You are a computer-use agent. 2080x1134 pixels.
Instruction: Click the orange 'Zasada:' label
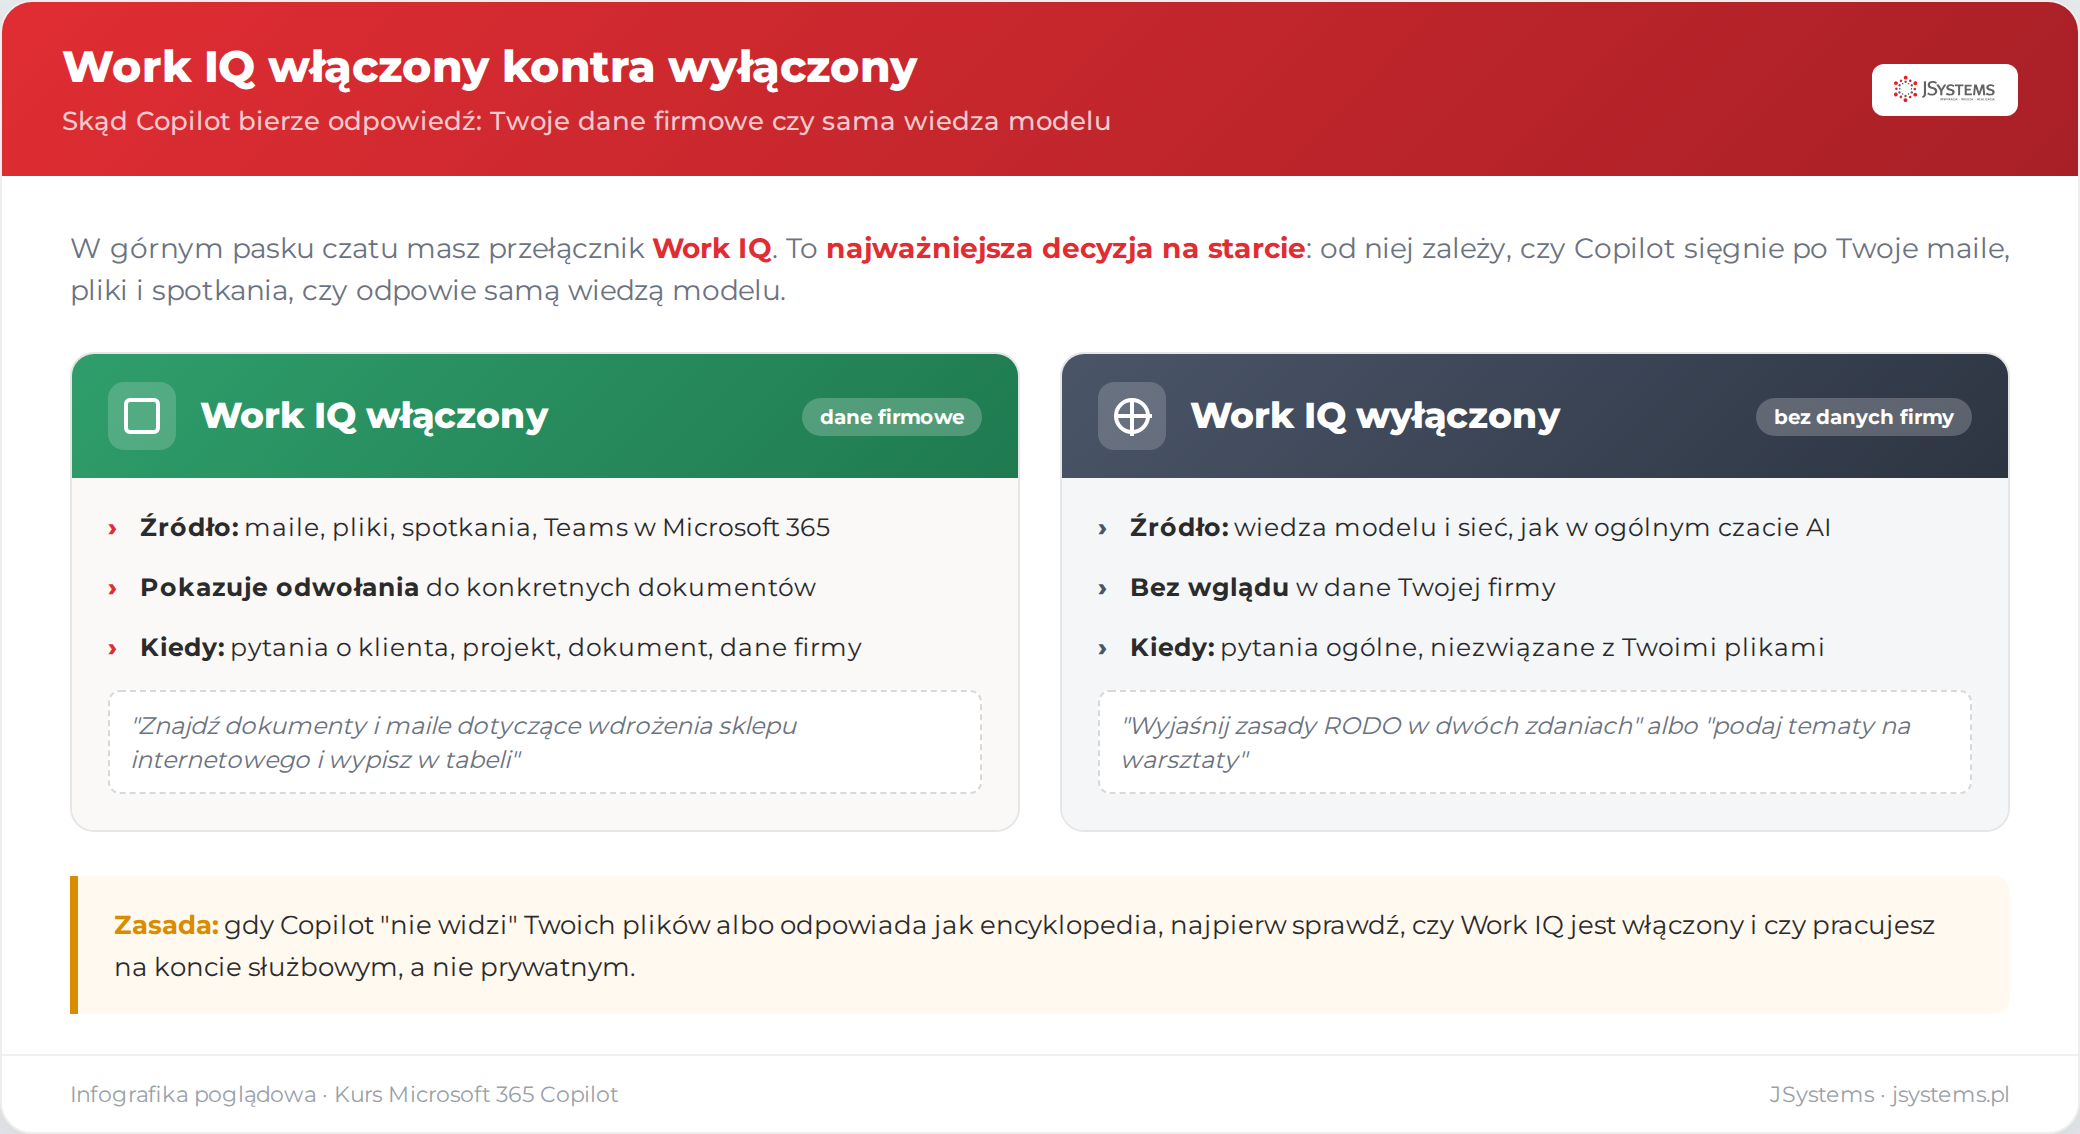166,925
